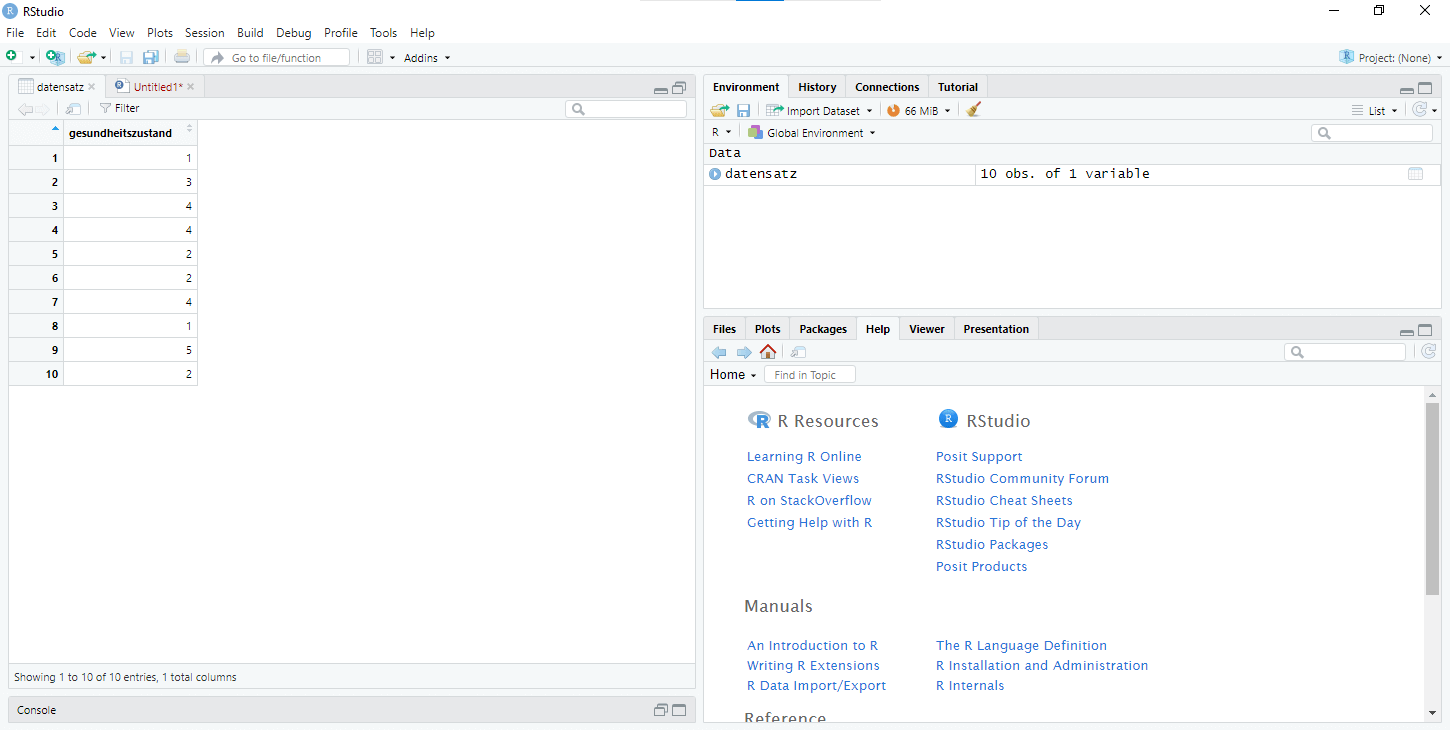Open An Introduction to R manual
This screenshot has height=730, width=1450.
pyautogui.click(x=813, y=645)
